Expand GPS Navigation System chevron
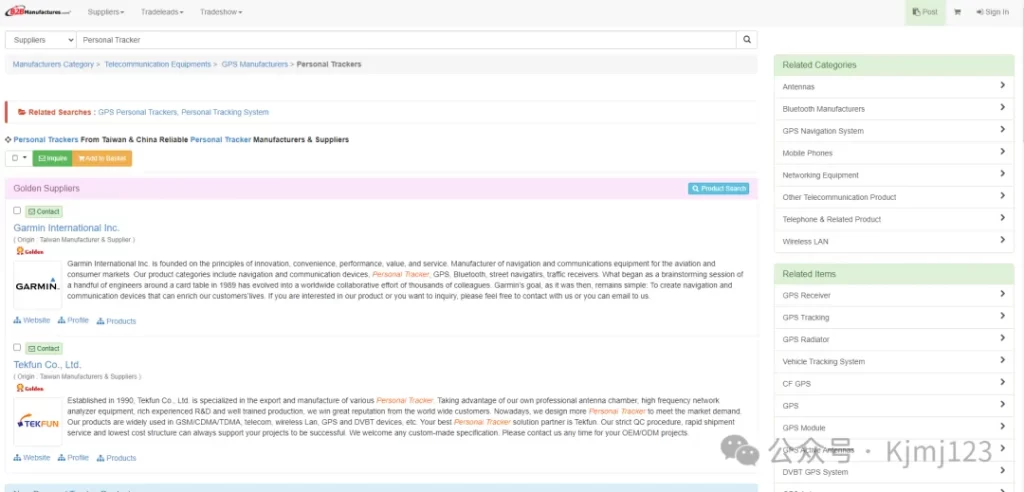1024x492 pixels. (1002, 129)
